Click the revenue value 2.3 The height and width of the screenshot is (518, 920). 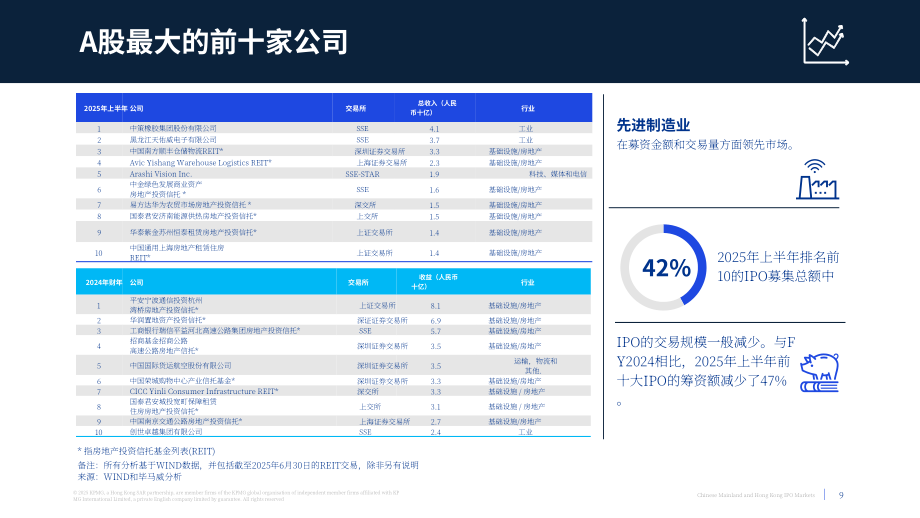point(434,163)
